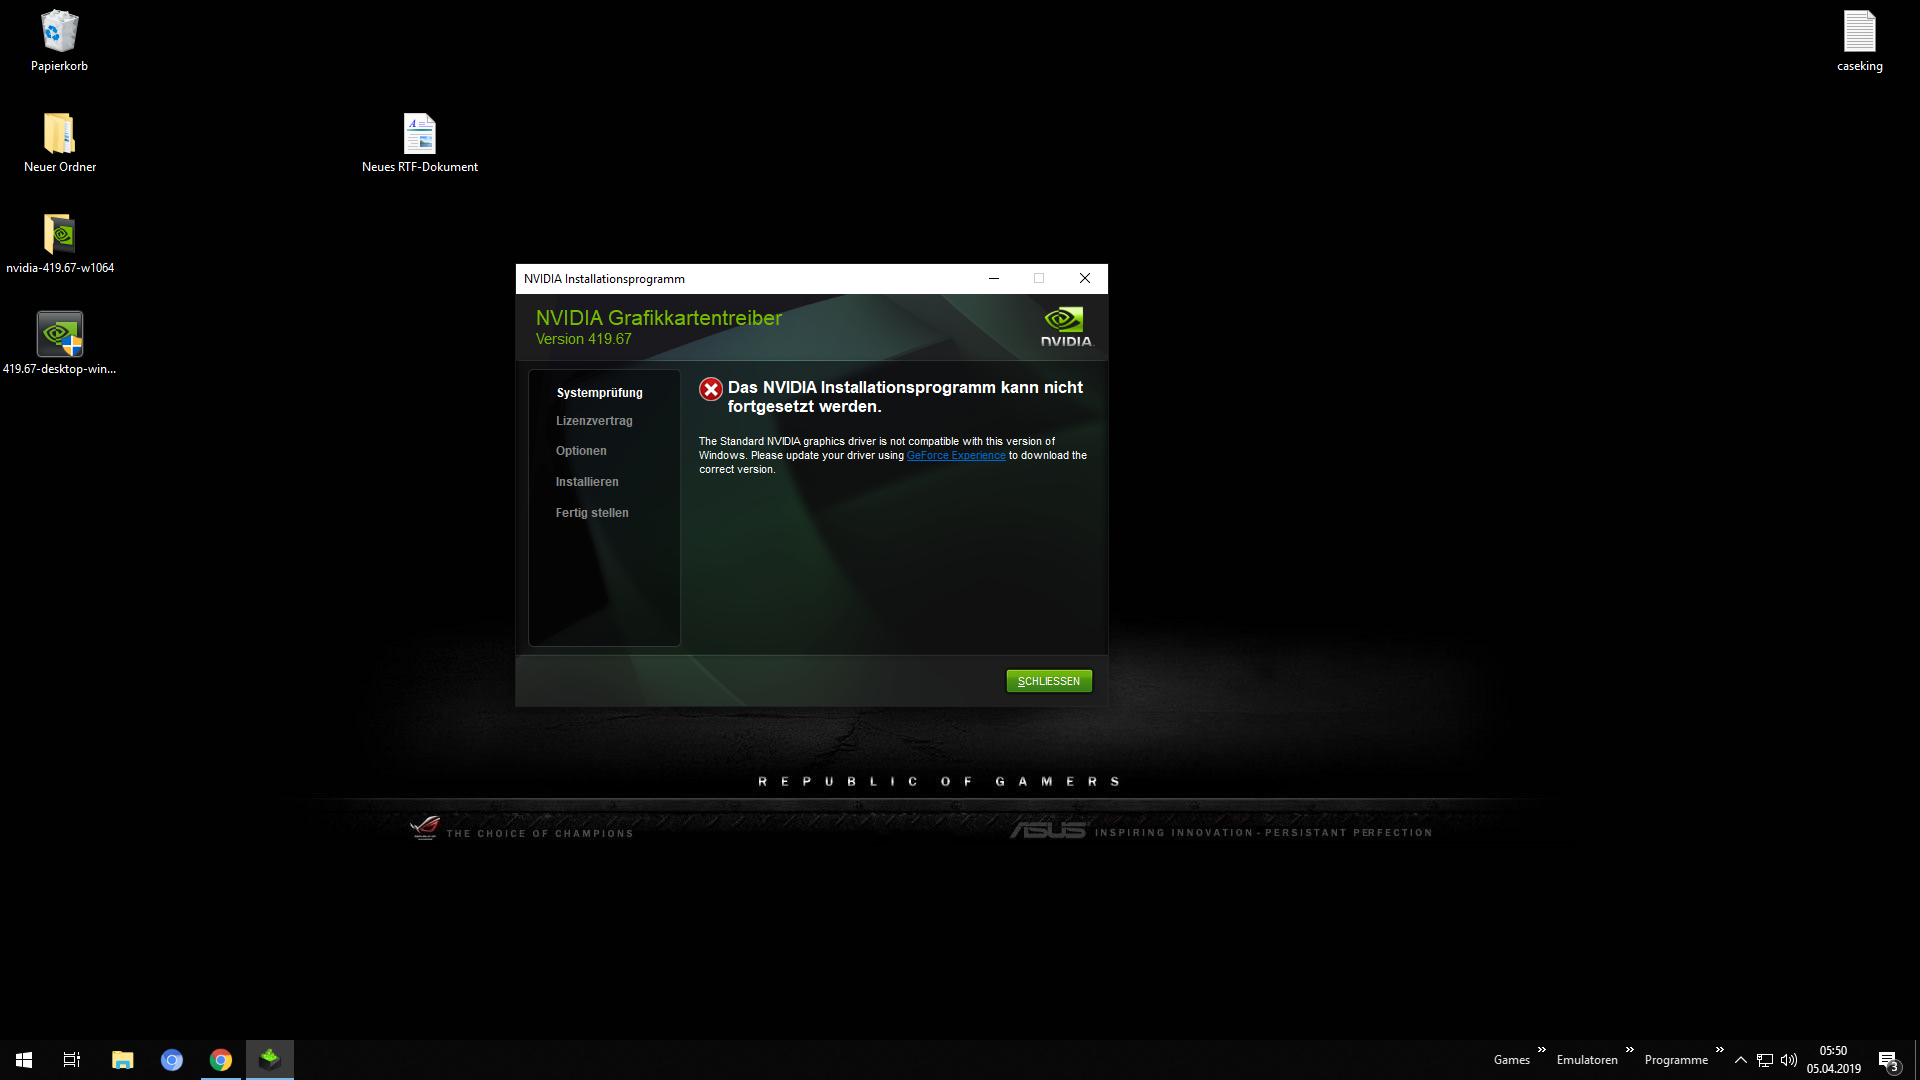Open the GeForce Experience link
The height and width of the screenshot is (1080, 1920).
[x=956, y=456]
